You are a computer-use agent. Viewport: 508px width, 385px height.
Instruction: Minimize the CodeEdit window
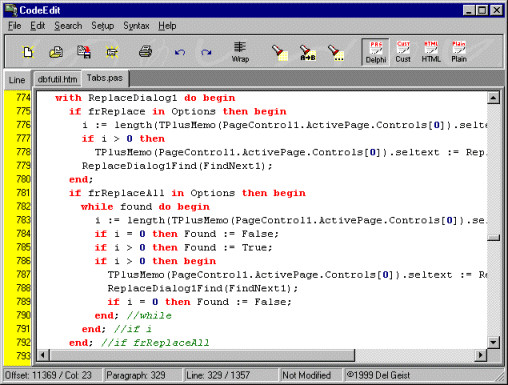(469, 10)
